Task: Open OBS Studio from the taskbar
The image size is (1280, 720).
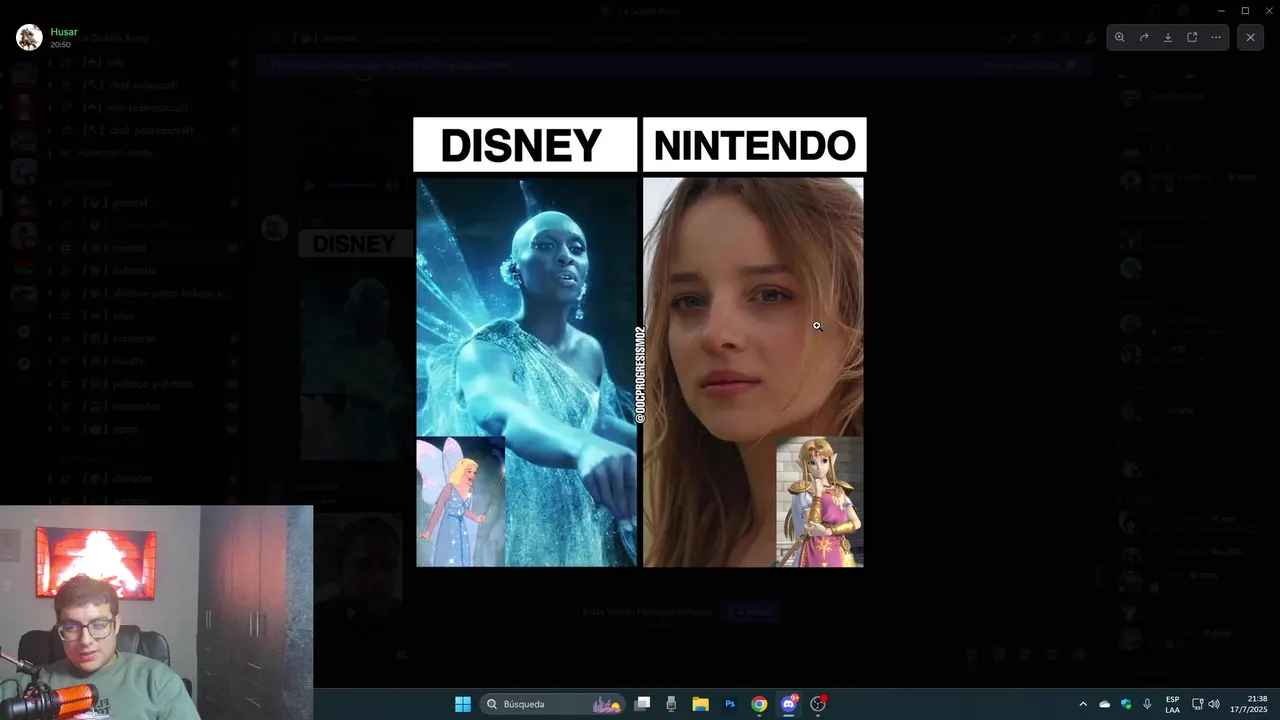Action: point(818,704)
